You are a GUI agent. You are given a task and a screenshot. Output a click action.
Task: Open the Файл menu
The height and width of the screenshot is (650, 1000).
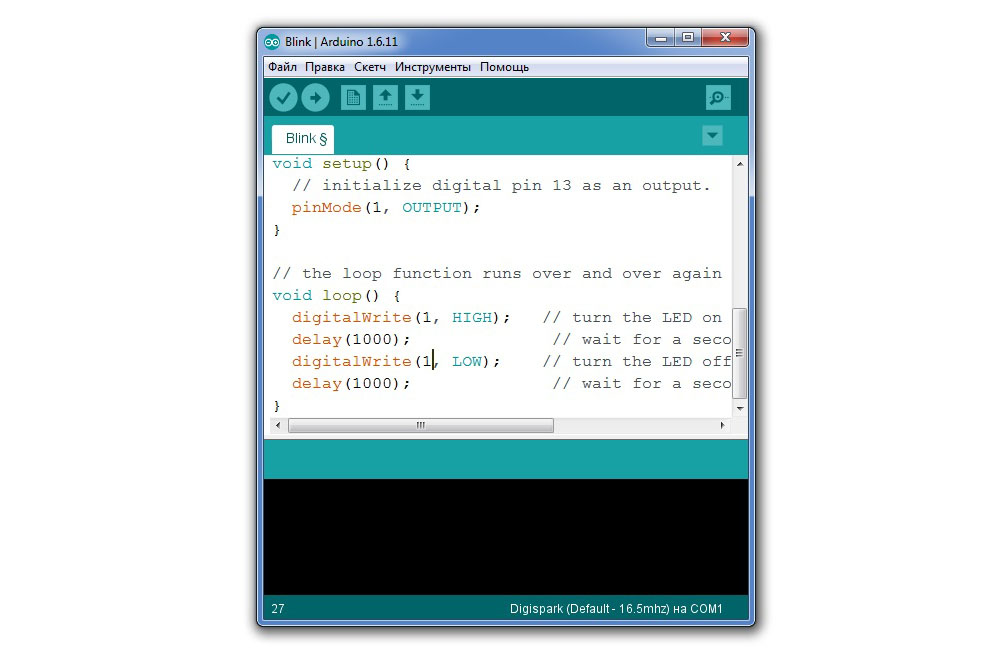coord(282,67)
